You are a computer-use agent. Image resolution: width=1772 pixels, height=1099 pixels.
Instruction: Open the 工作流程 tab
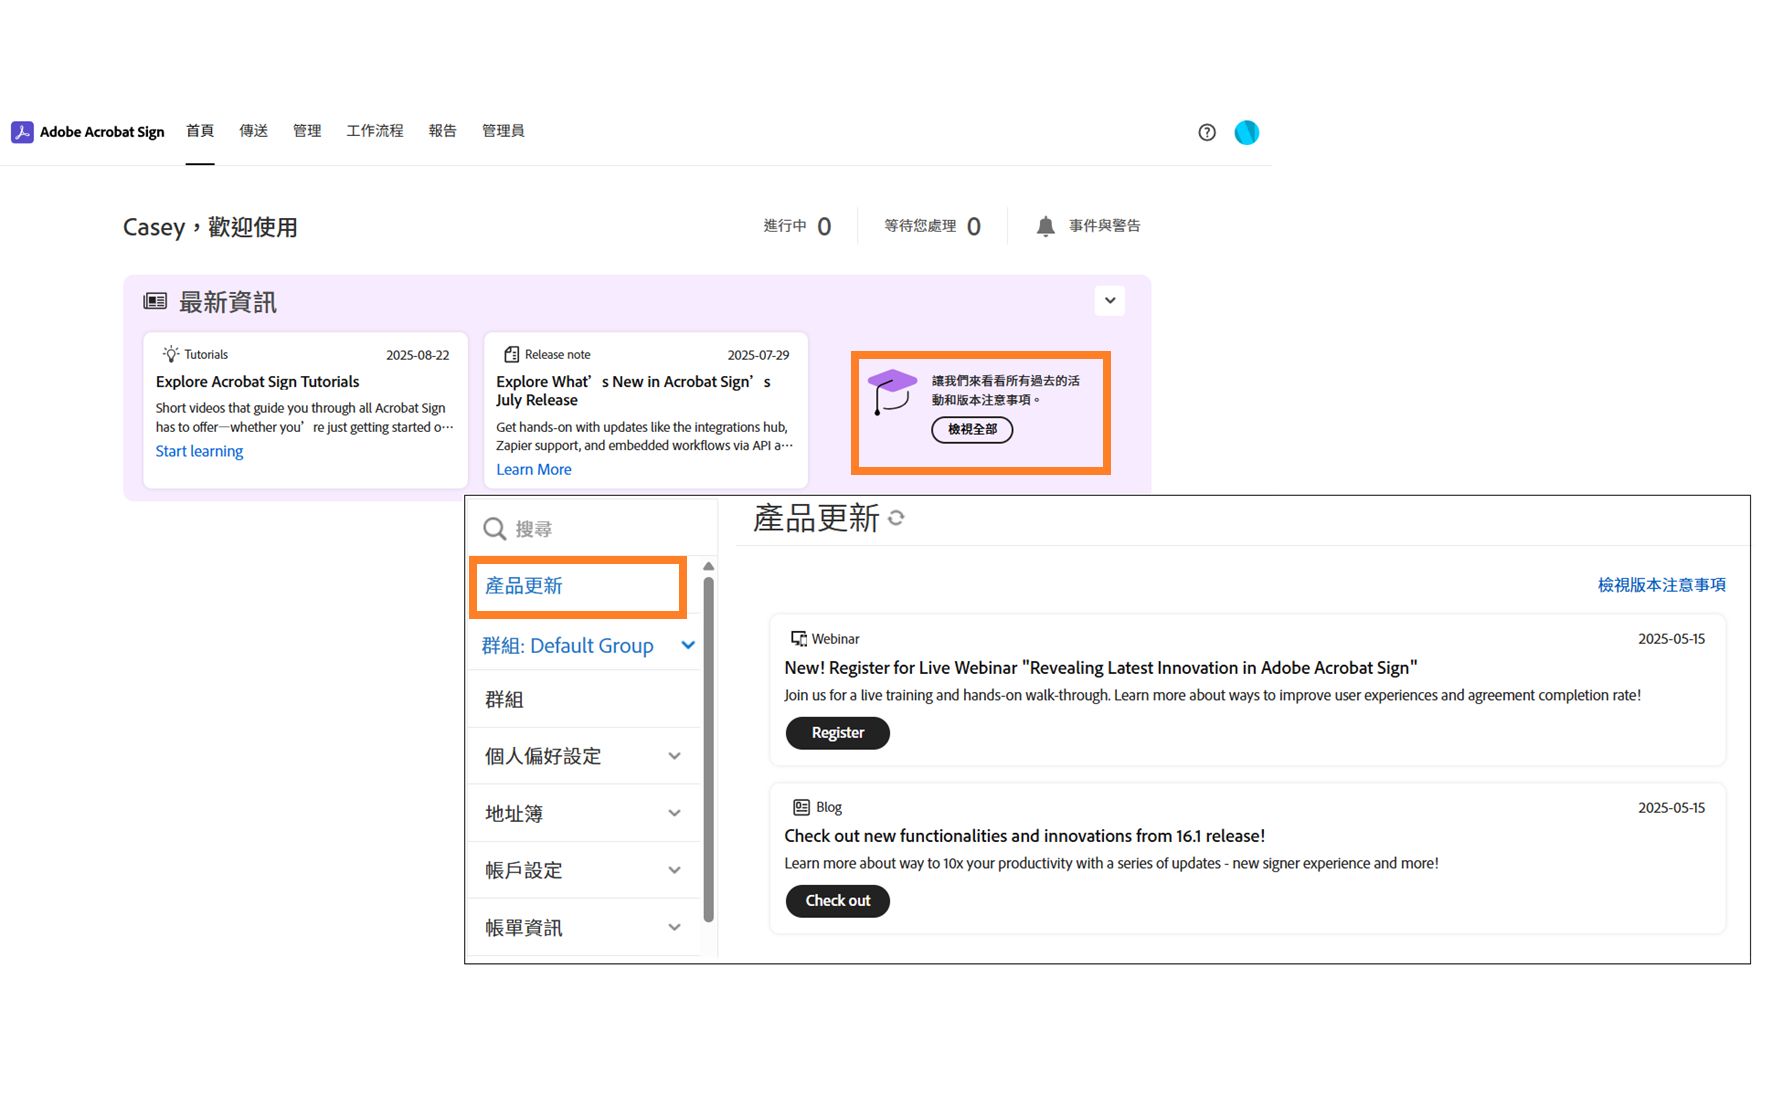tap(375, 131)
